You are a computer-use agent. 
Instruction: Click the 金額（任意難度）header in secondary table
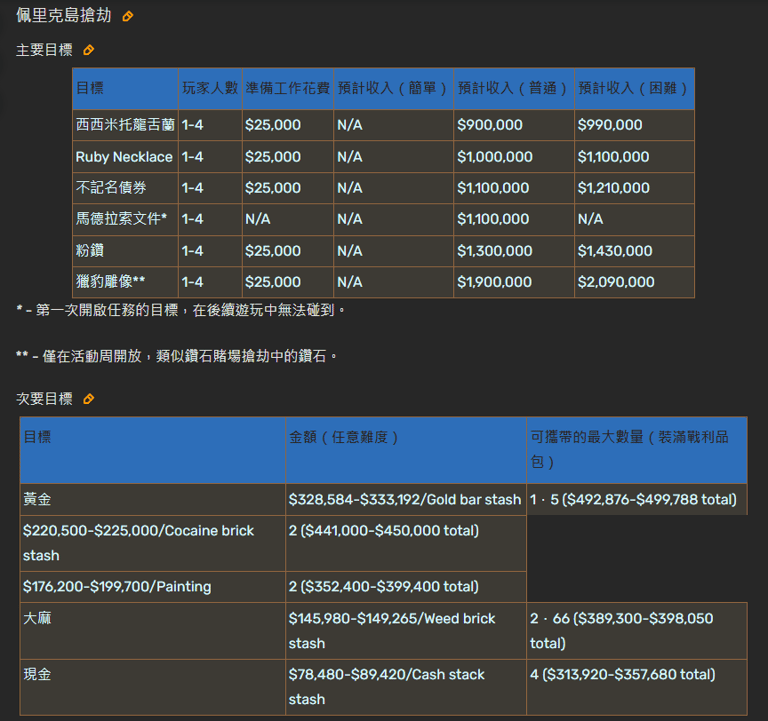pos(345,438)
